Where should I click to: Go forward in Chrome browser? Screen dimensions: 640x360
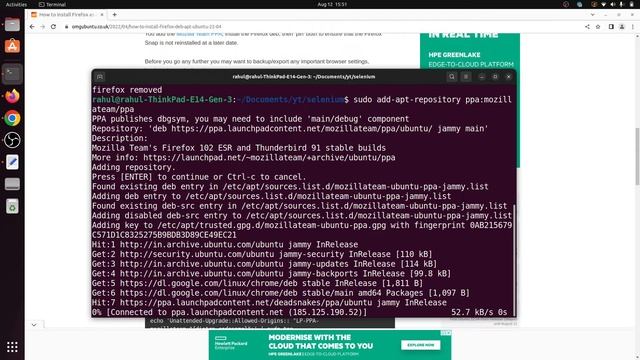point(42,27)
